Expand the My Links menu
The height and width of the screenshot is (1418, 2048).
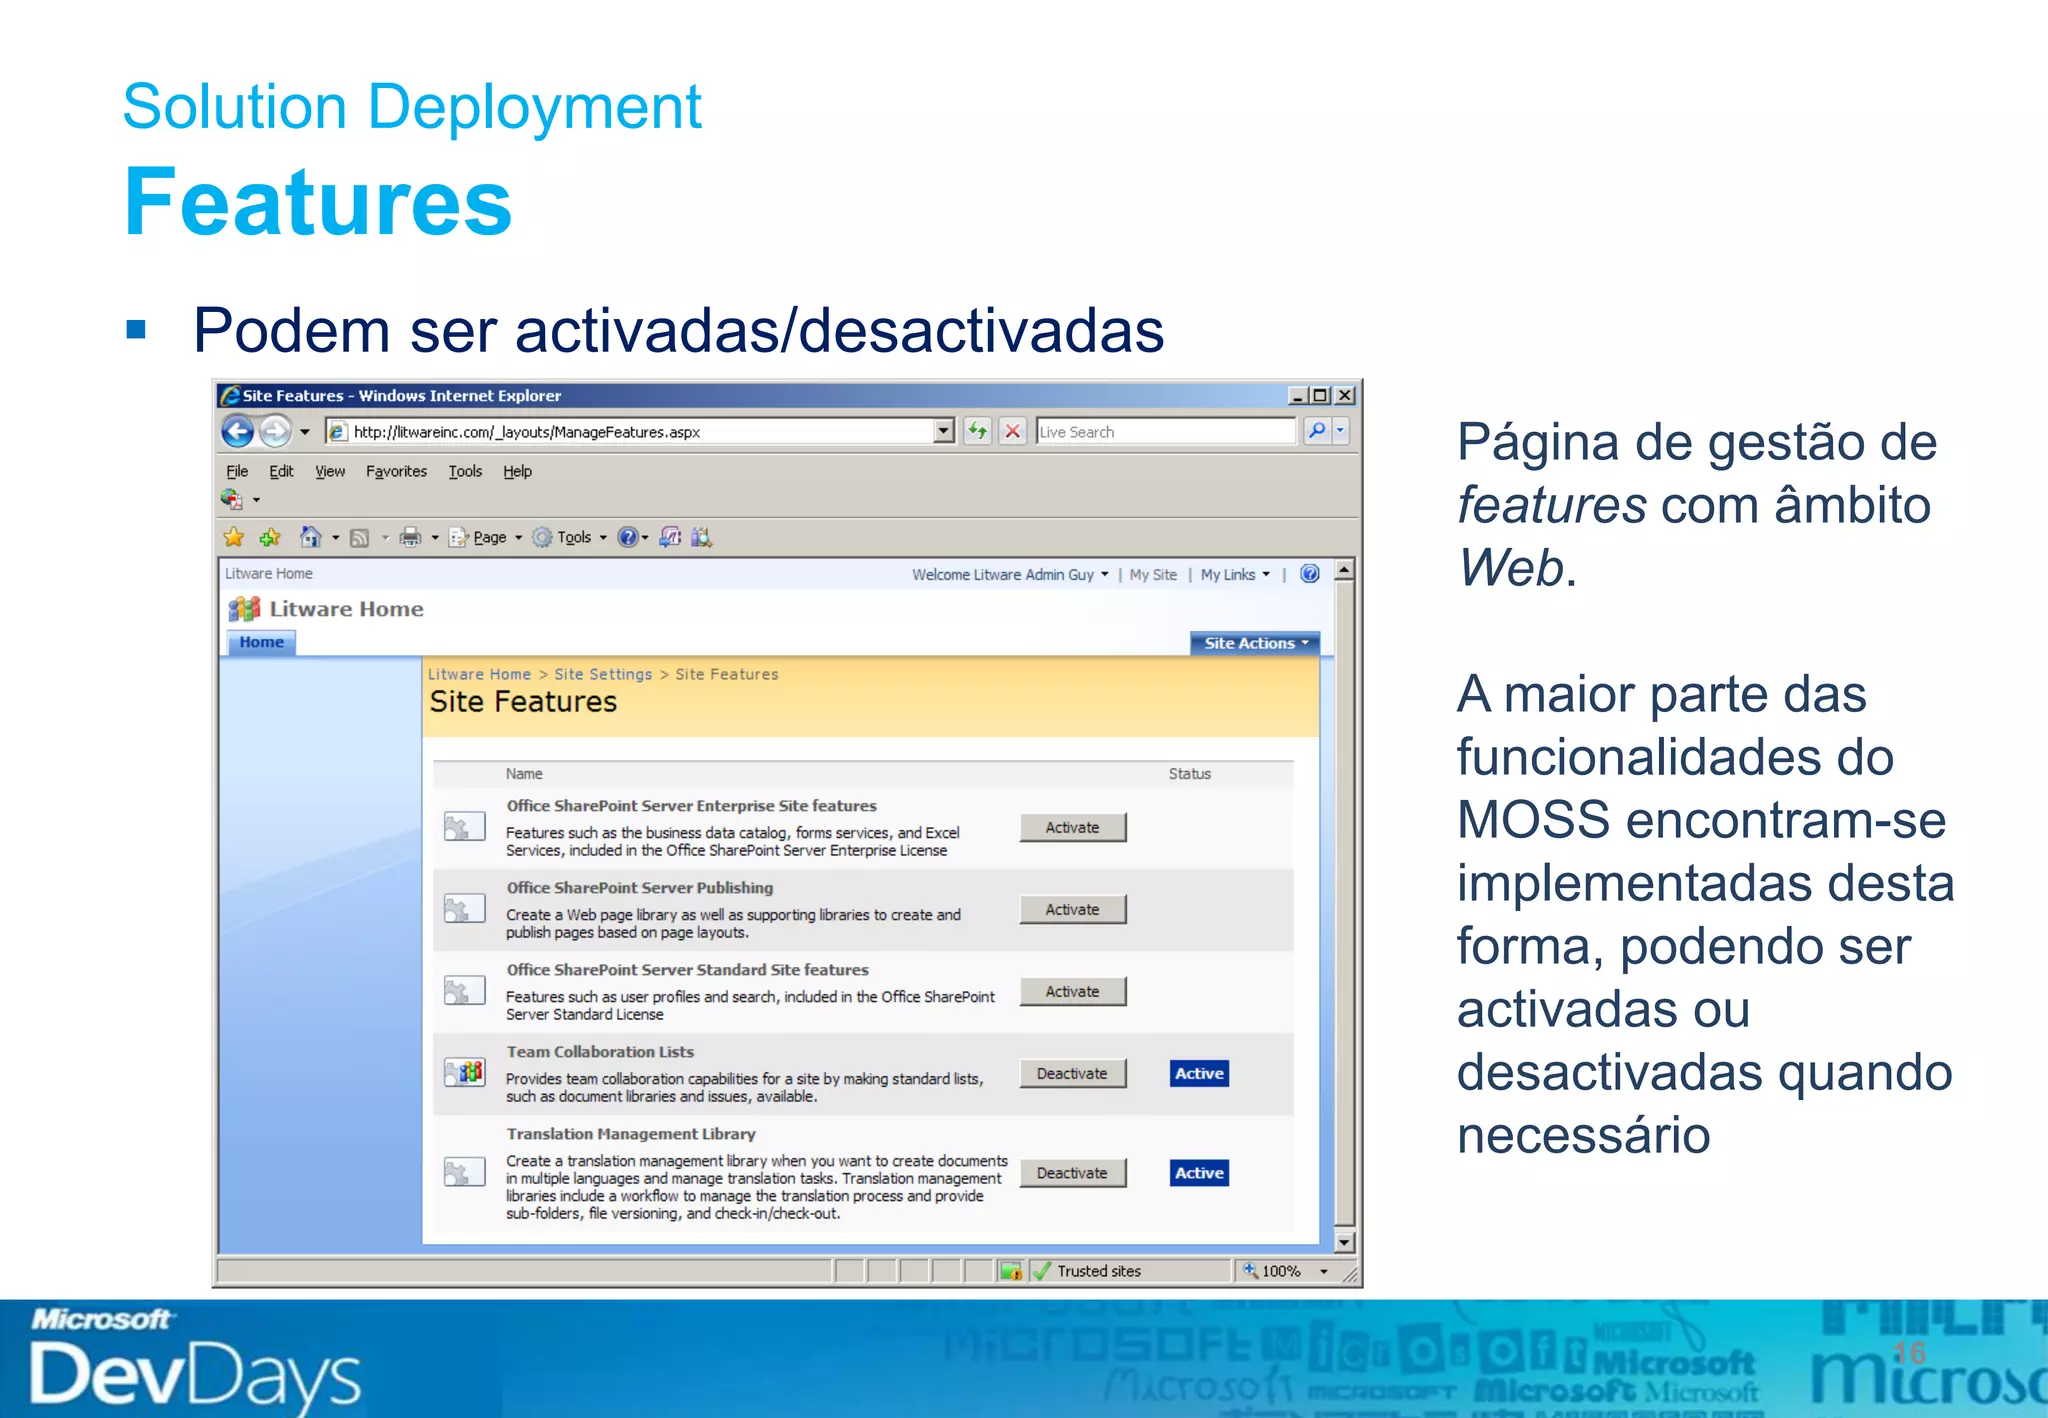(1235, 575)
